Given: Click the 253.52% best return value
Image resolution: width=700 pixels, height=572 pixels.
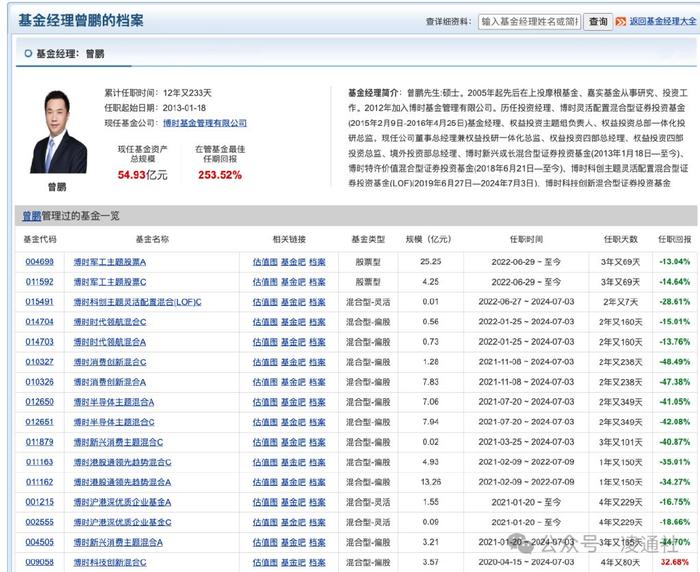Looking at the screenshot, I should tap(220, 175).
